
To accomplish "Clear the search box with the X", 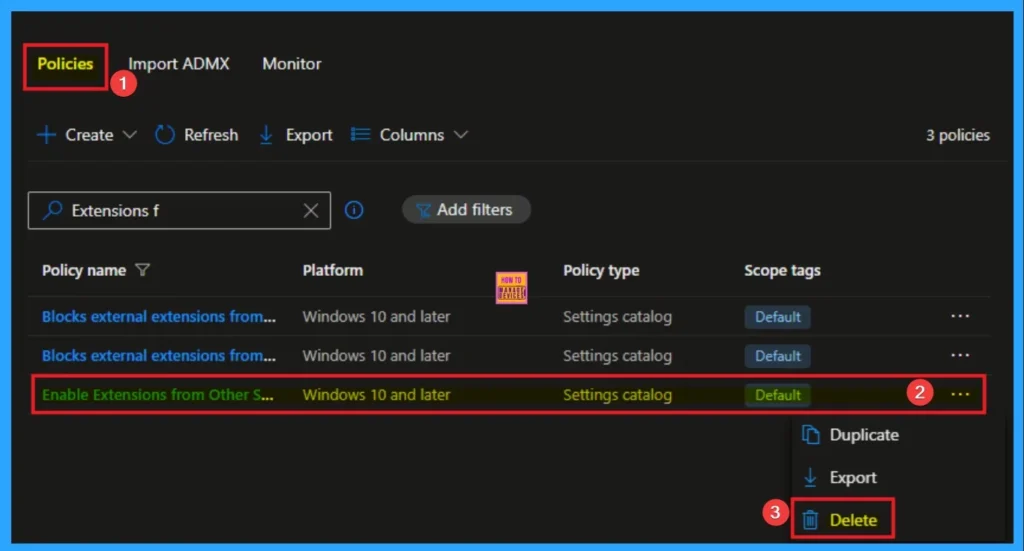I will (x=311, y=210).
